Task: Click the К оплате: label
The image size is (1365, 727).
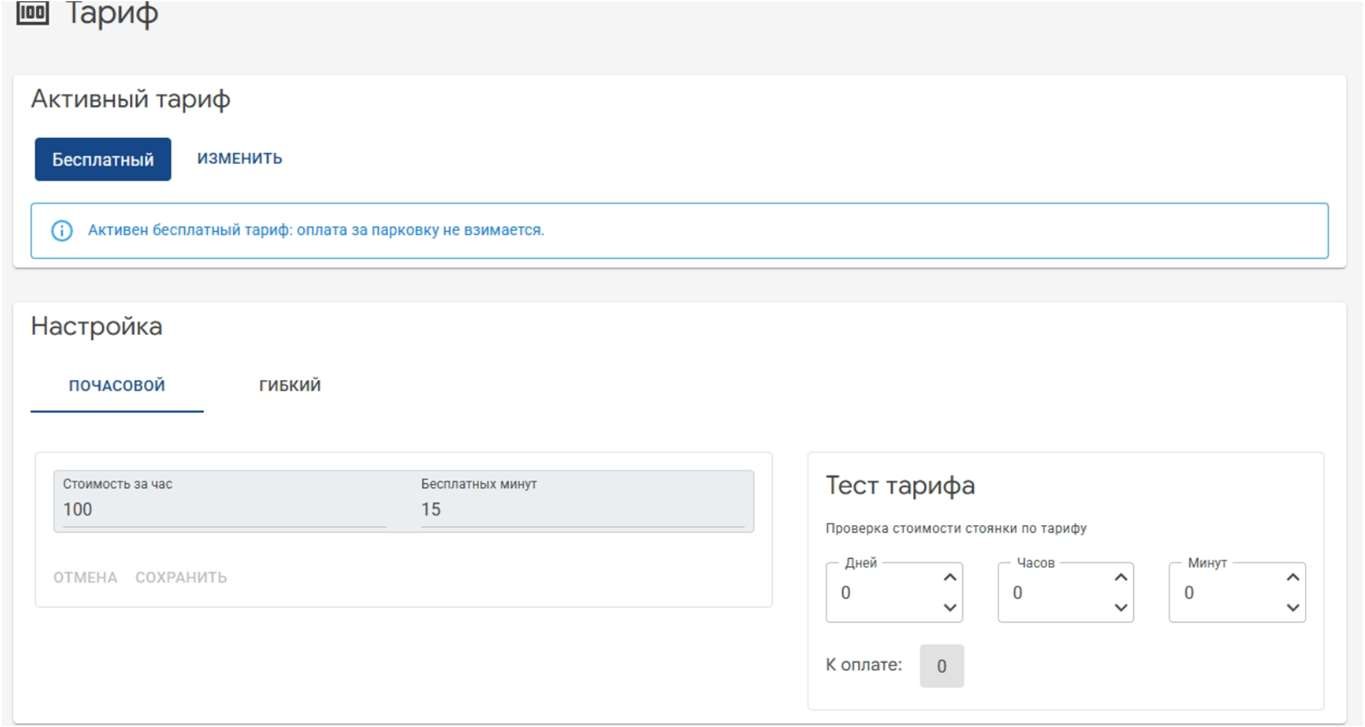Action: tap(864, 665)
